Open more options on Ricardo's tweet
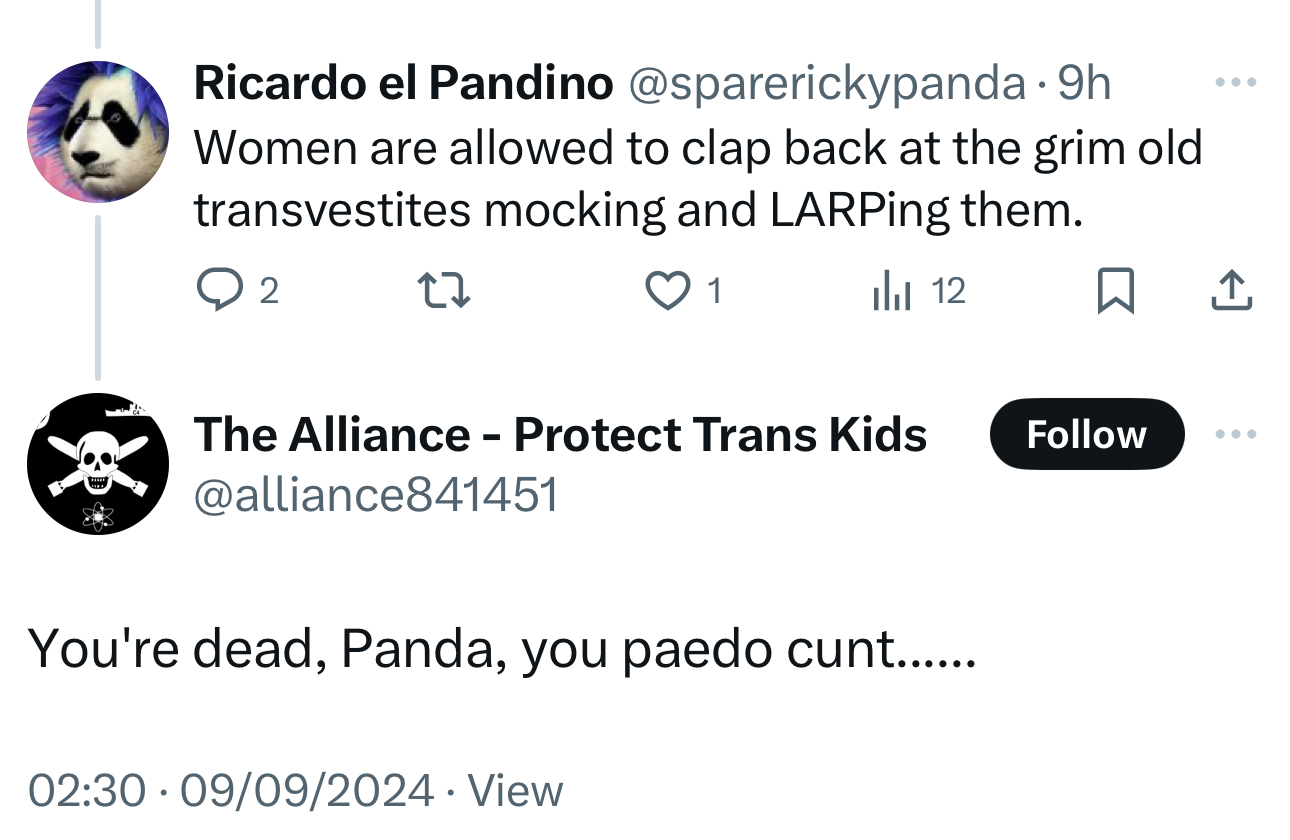Image resolution: width=1290 pixels, height=840 pixels. coord(1234,82)
